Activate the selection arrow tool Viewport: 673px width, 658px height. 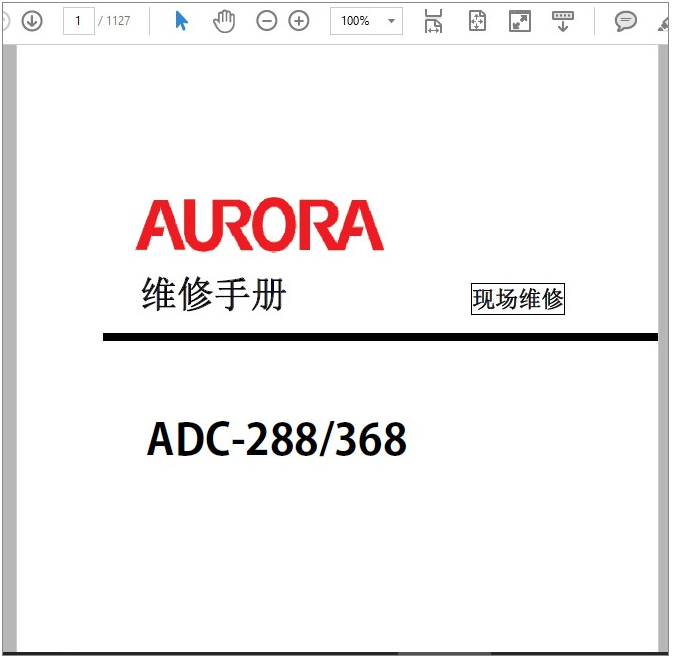click(182, 21)
